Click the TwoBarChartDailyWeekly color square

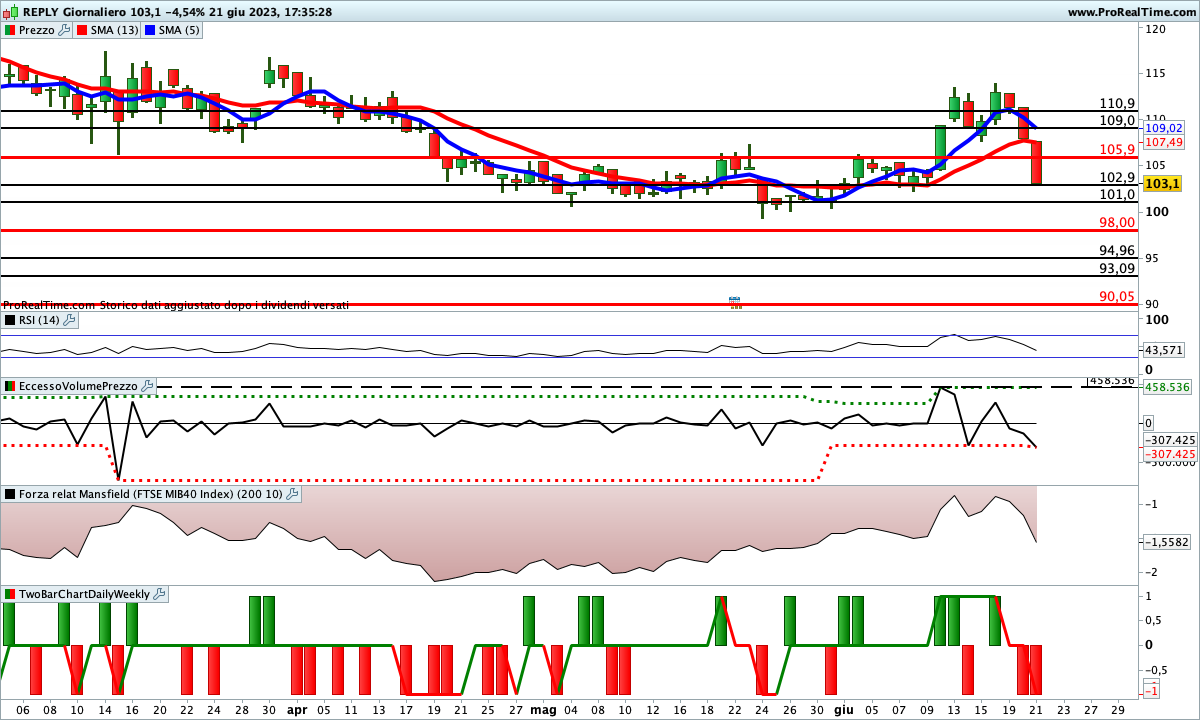[10, 594]
